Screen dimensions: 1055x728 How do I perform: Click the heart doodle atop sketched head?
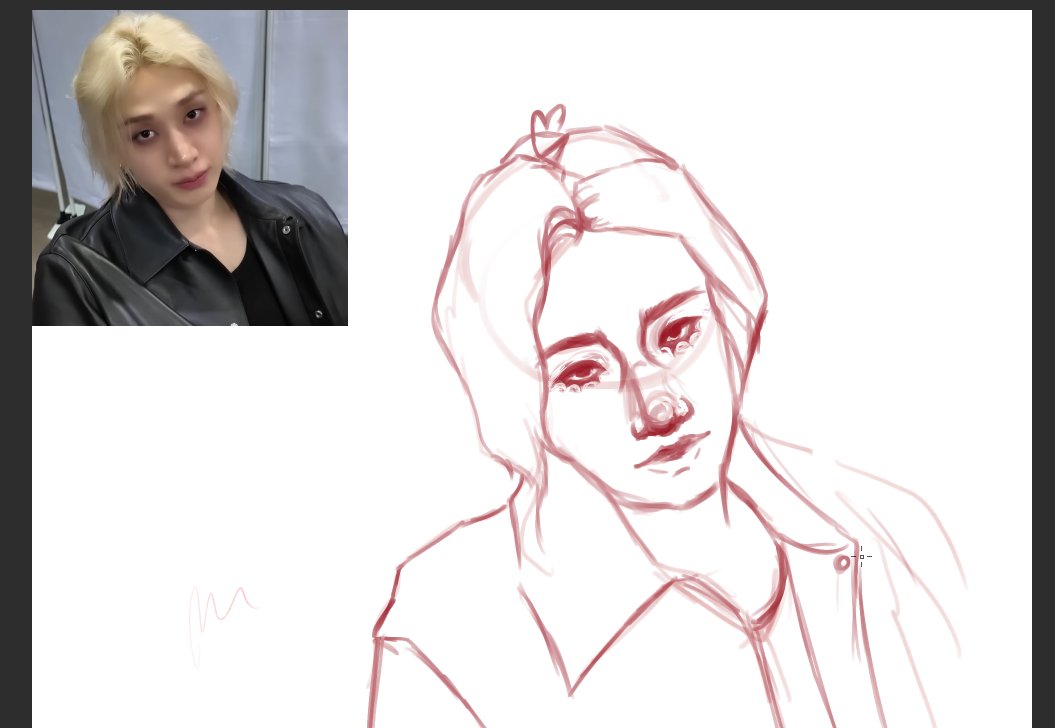click(x=549, y=133)
